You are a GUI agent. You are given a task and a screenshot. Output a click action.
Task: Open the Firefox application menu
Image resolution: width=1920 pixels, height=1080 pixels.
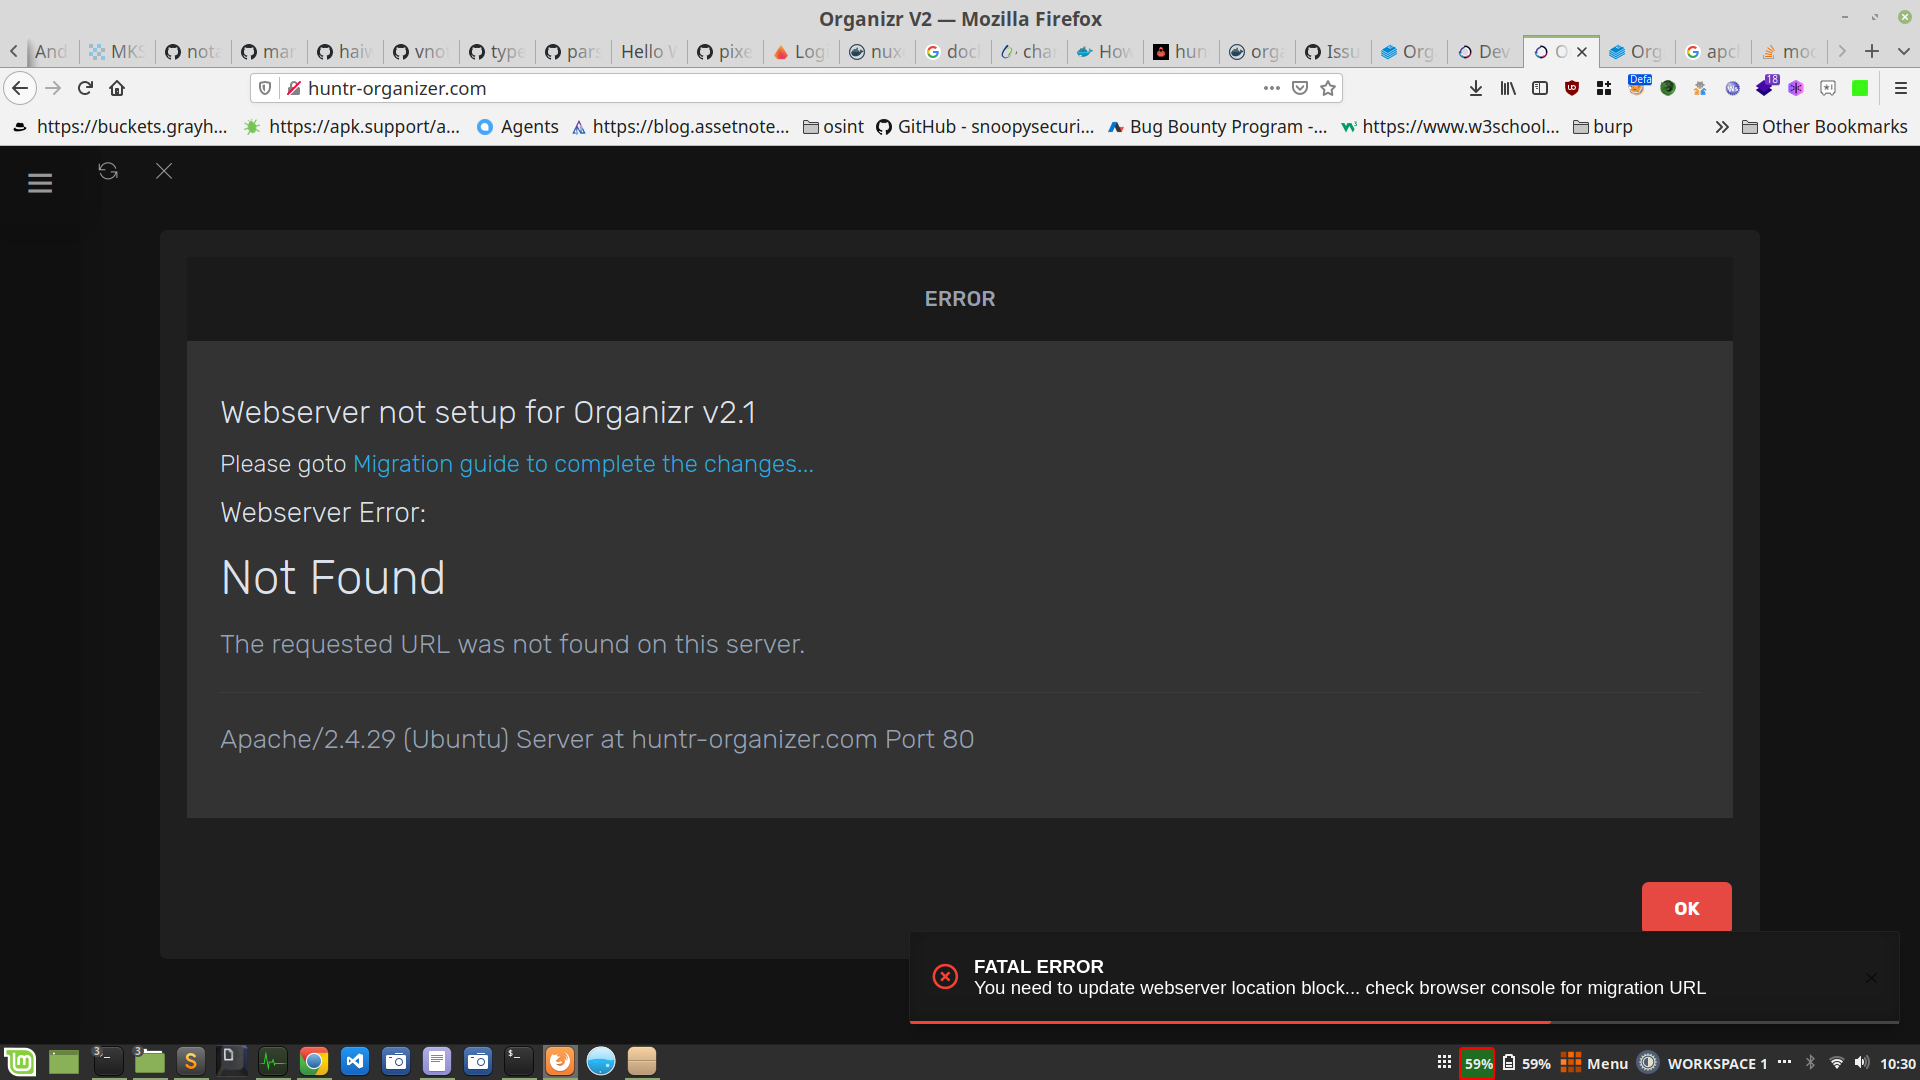[1902, 88]
